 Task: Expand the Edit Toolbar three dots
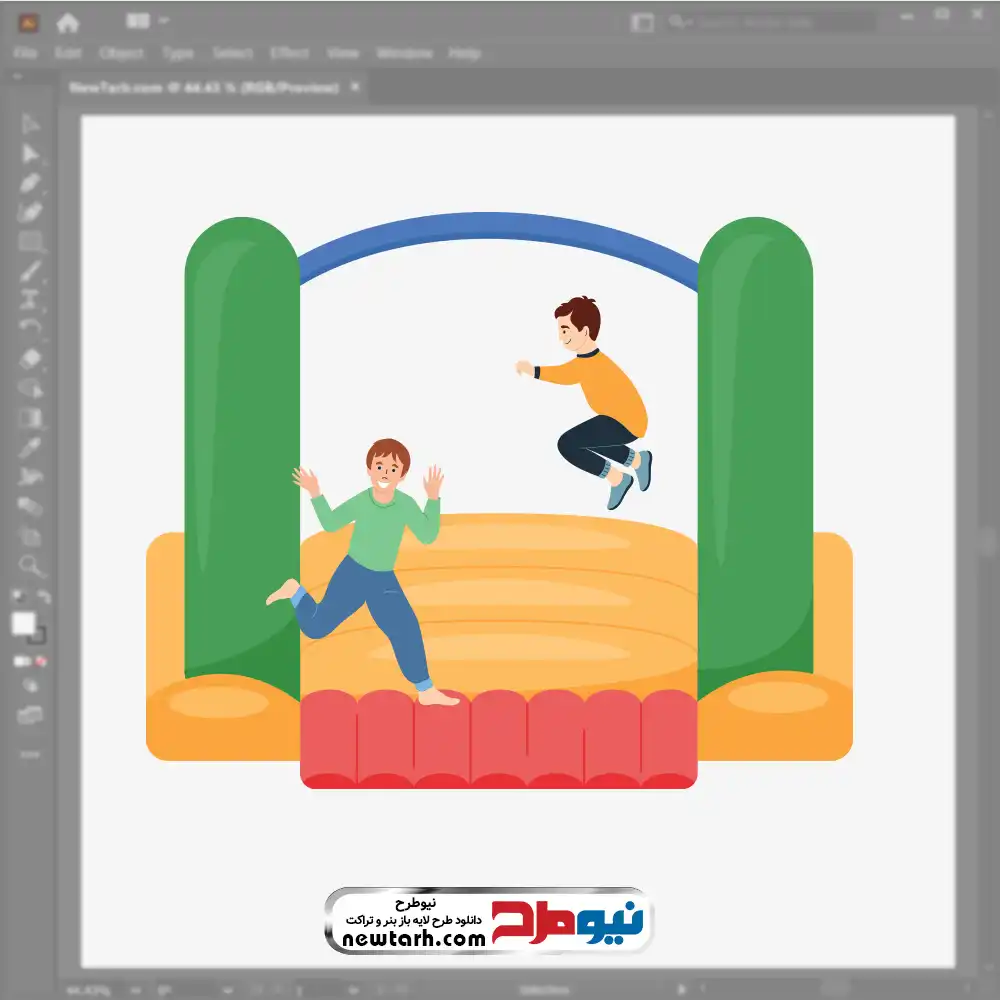tap(29, 754)
